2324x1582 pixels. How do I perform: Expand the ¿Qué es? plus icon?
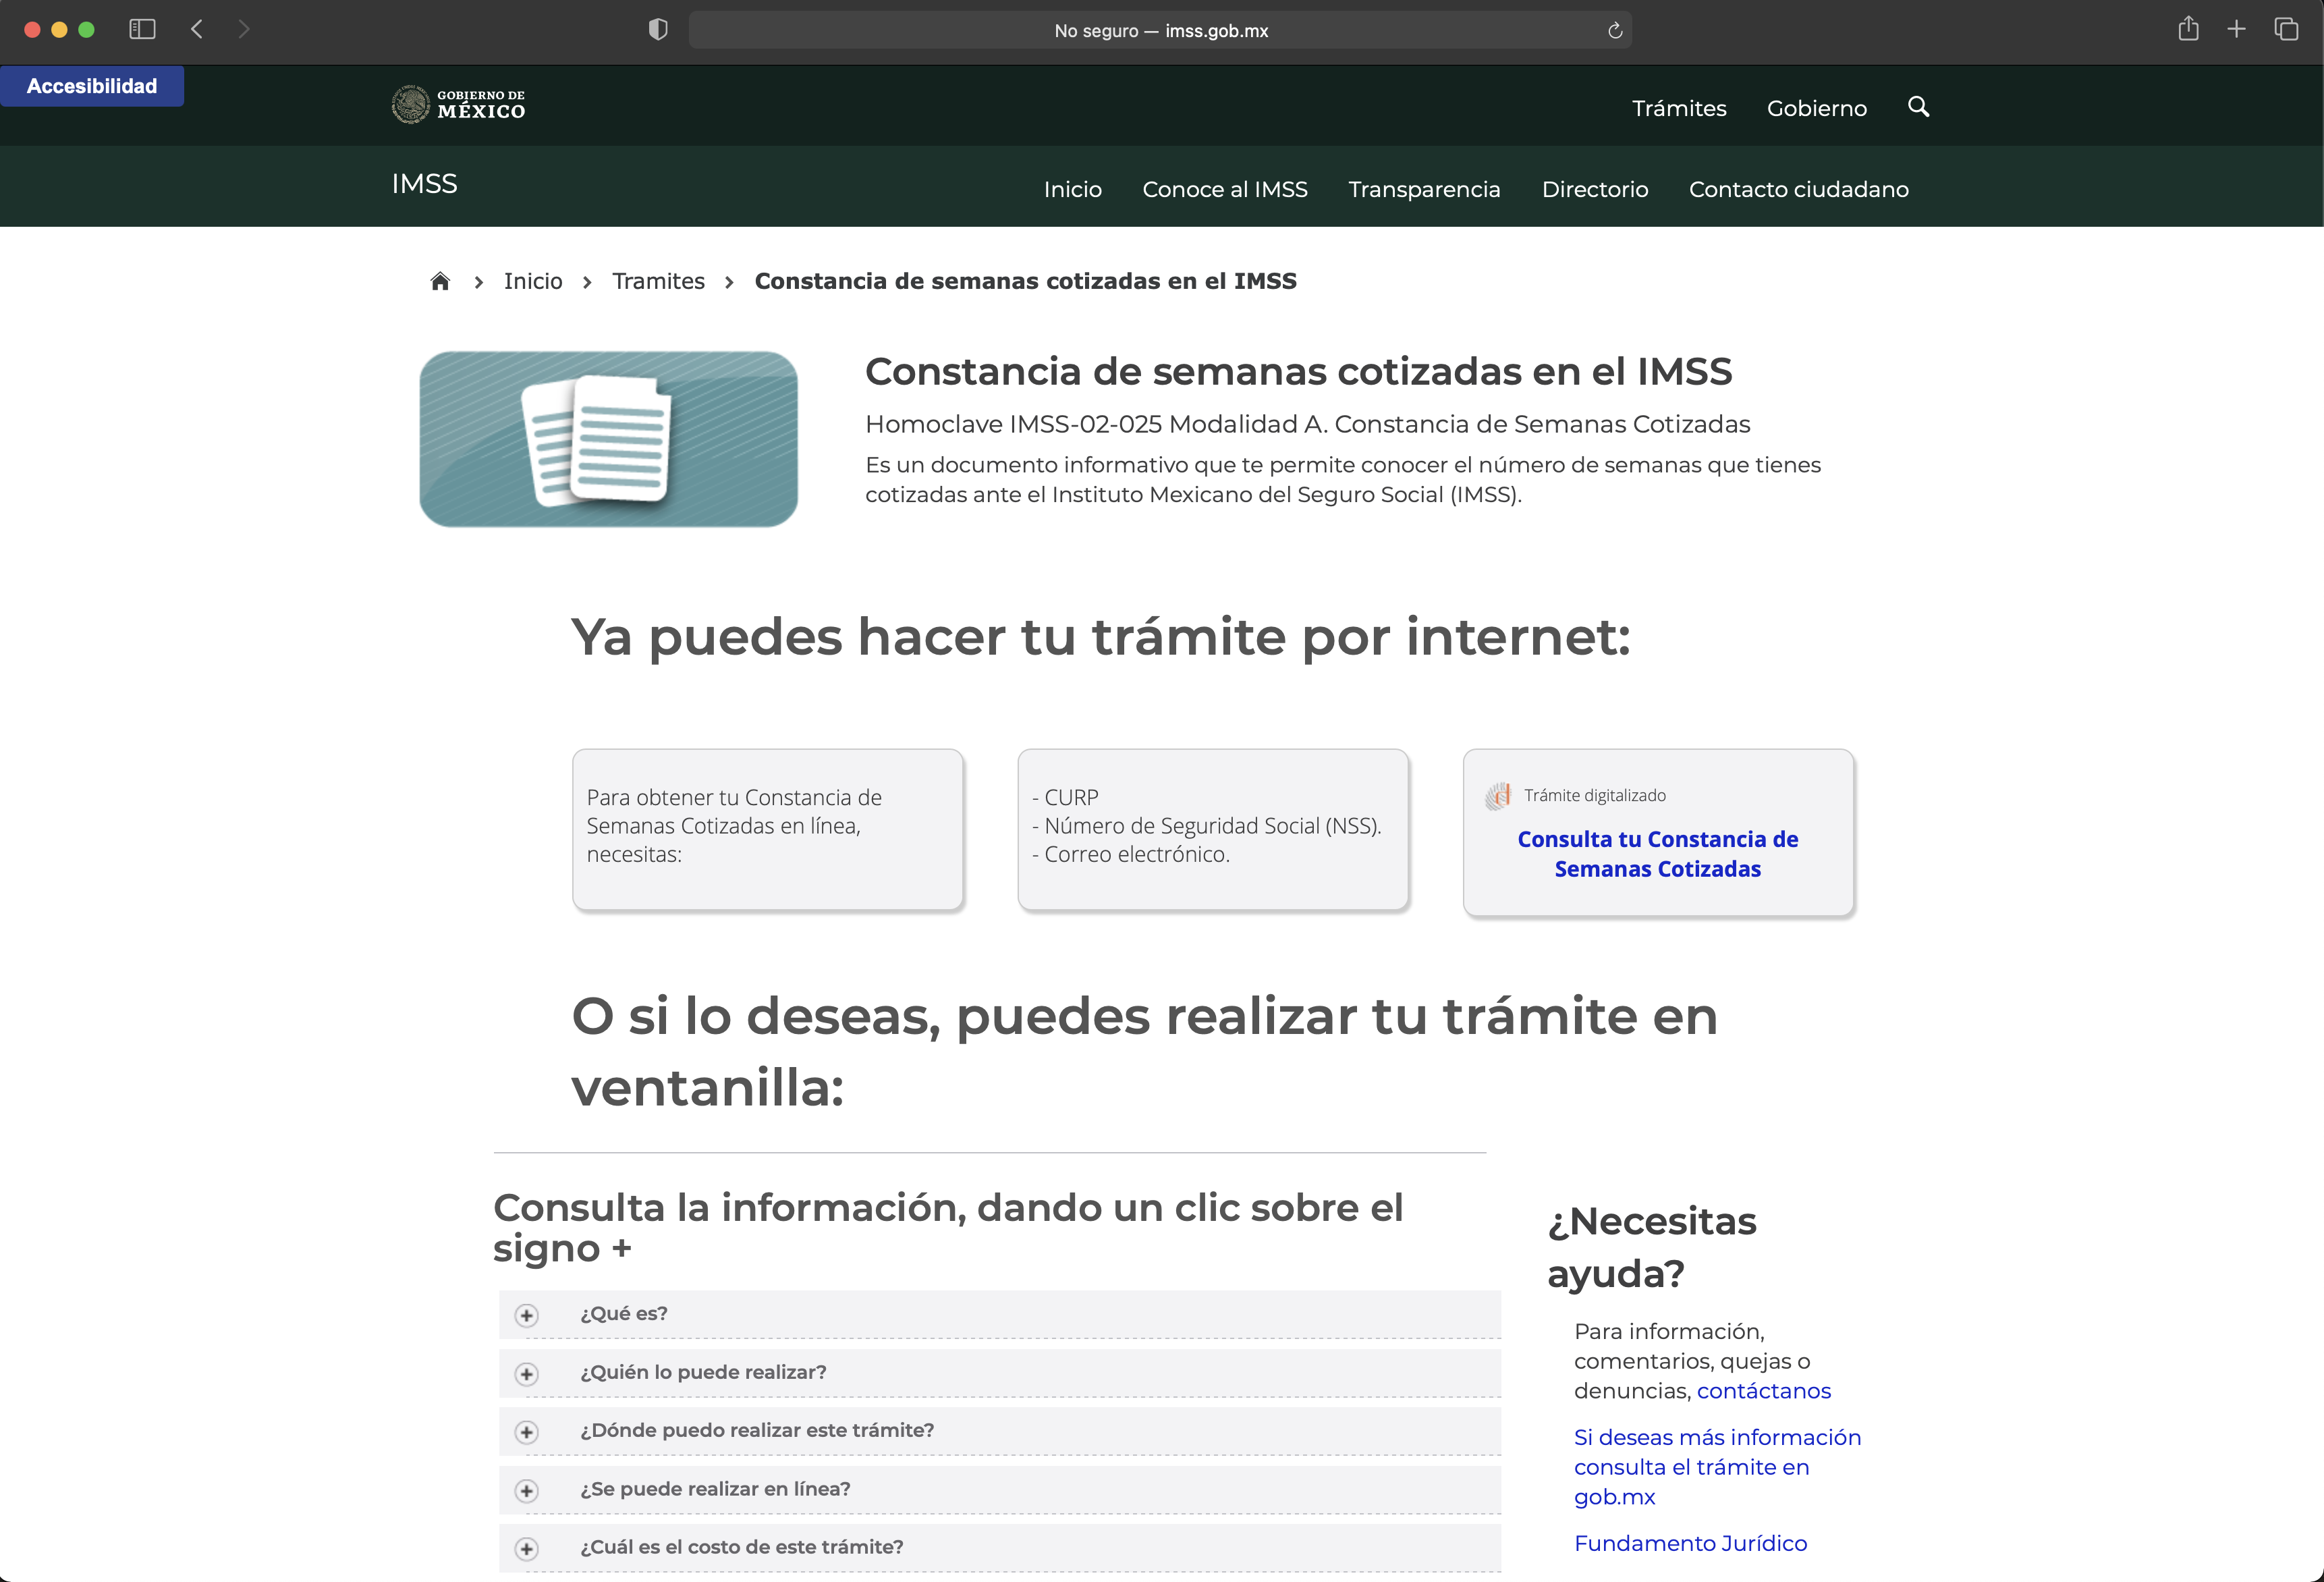pos(527,1315)
